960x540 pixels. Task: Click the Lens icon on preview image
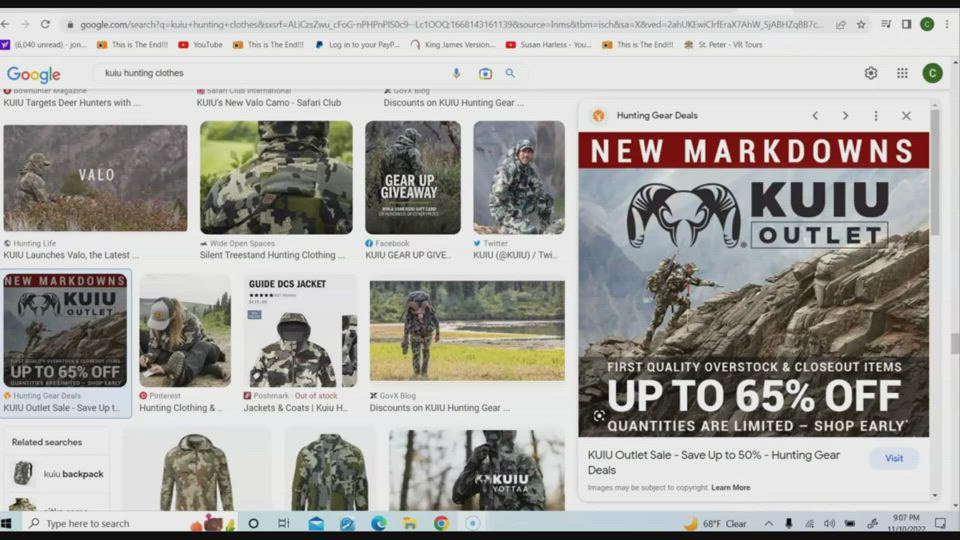click(599, 416)
